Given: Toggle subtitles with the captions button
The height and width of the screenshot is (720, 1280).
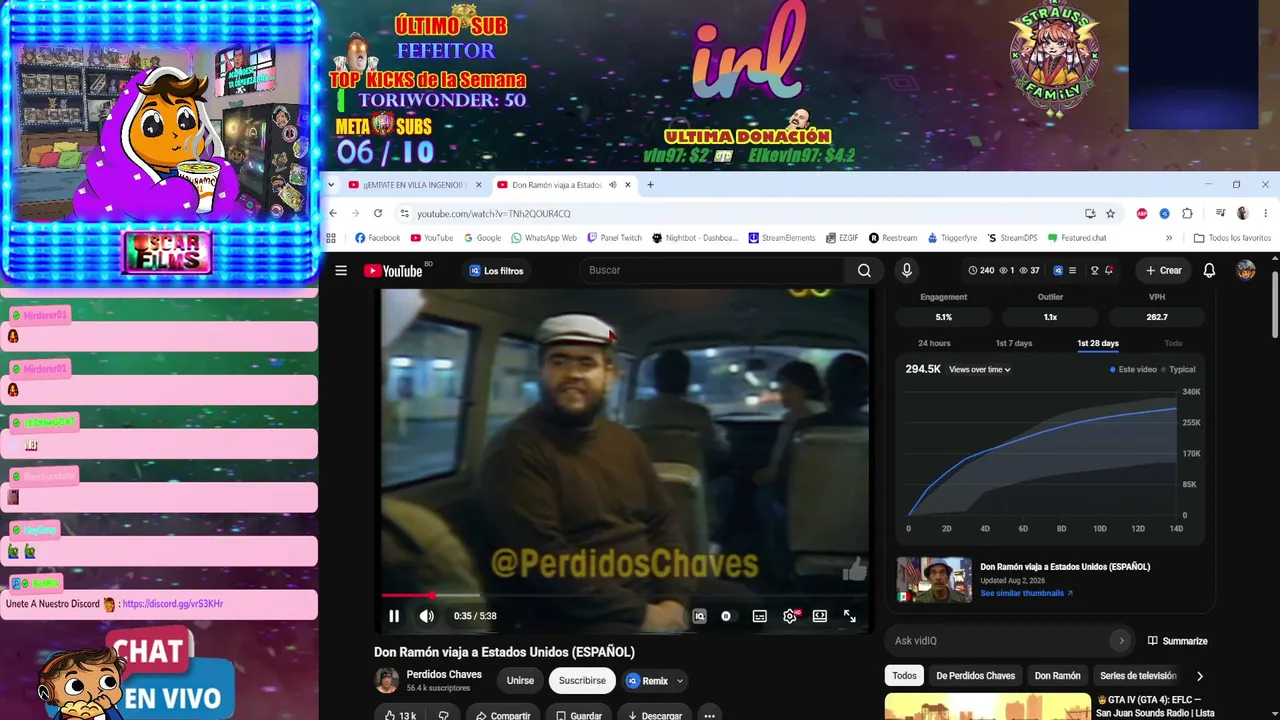Looking at the screenshot, I should [760, 616].
